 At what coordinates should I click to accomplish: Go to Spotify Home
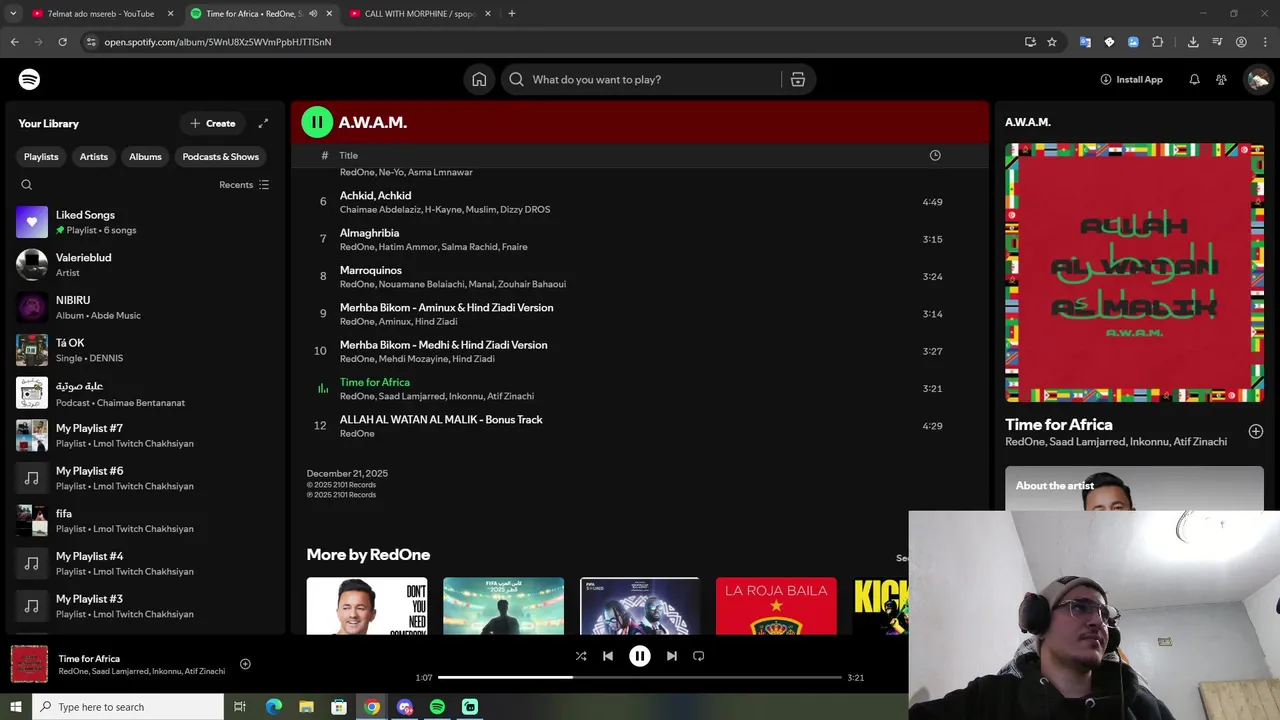pyautogui.click(x=479, y=79)
